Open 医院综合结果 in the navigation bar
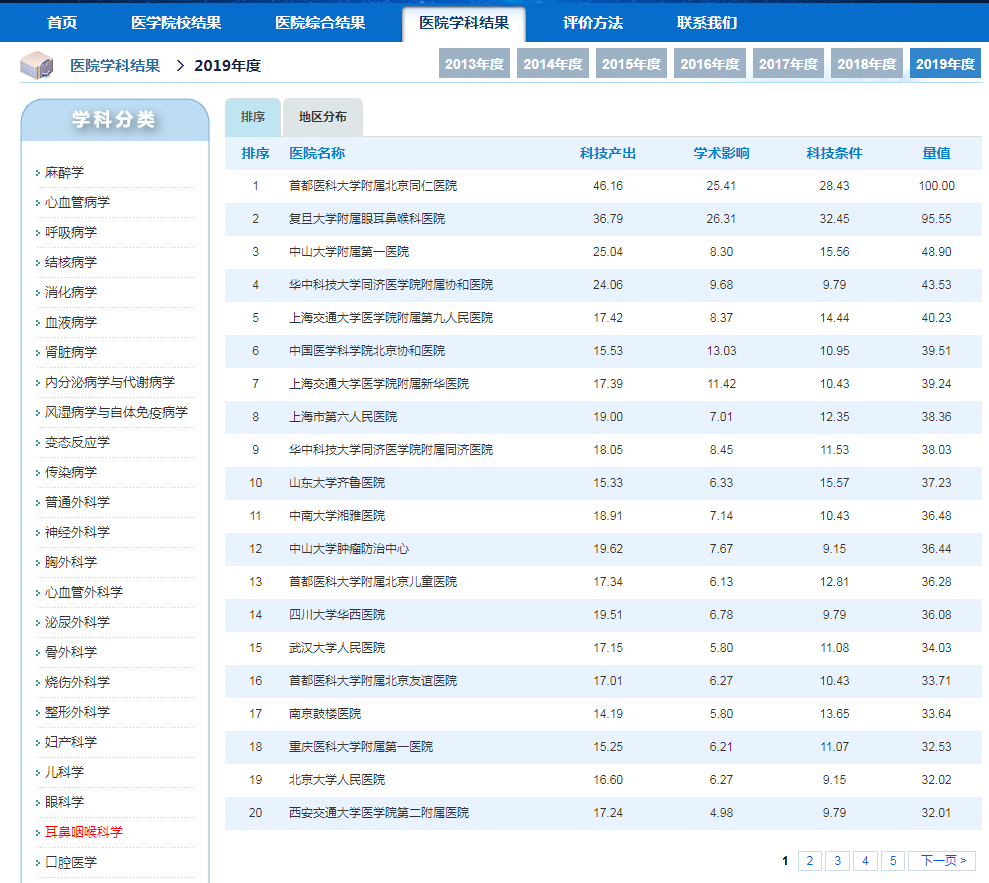This screenshot has height=883, width=989. pyautogui.click(x=323, y=21)
